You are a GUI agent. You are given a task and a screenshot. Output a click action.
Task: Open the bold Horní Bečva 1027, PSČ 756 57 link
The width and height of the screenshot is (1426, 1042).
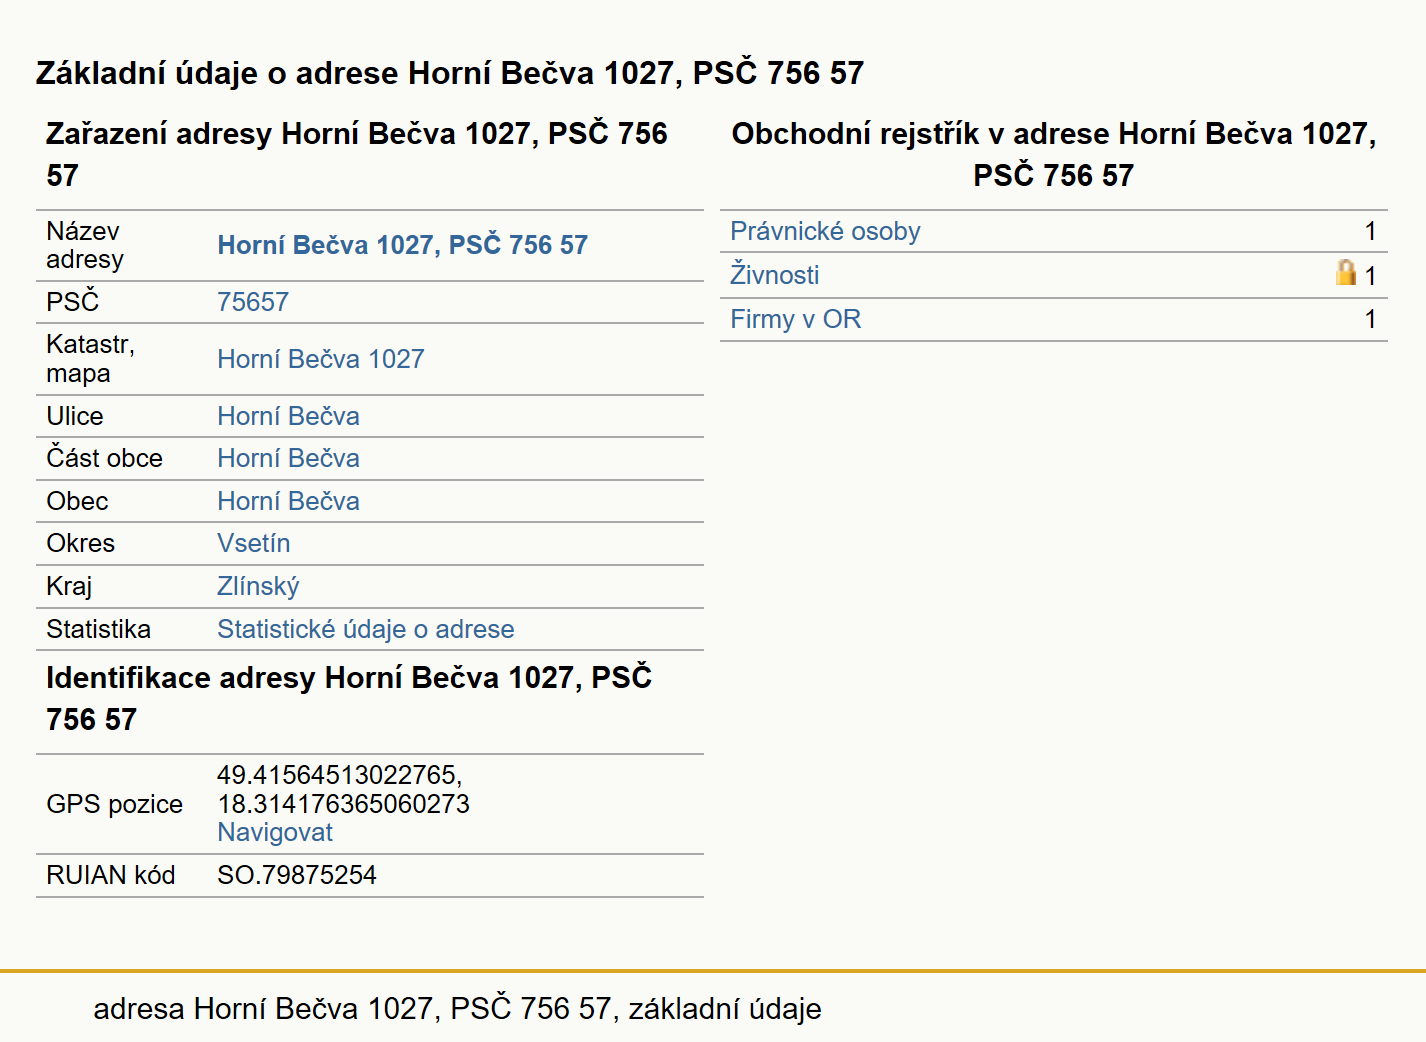point(402,245)
